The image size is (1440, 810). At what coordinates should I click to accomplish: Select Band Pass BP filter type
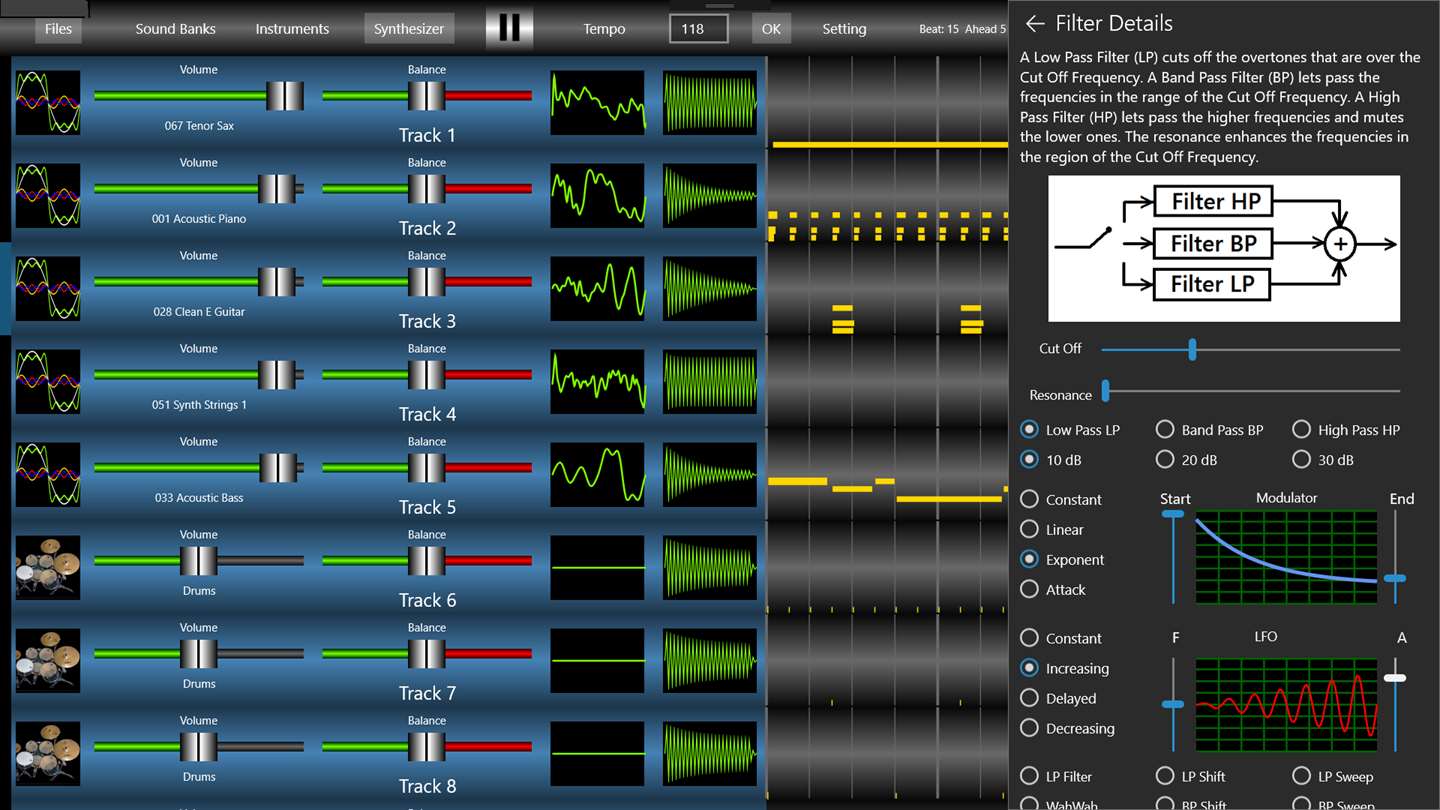tap(1210, 430)
